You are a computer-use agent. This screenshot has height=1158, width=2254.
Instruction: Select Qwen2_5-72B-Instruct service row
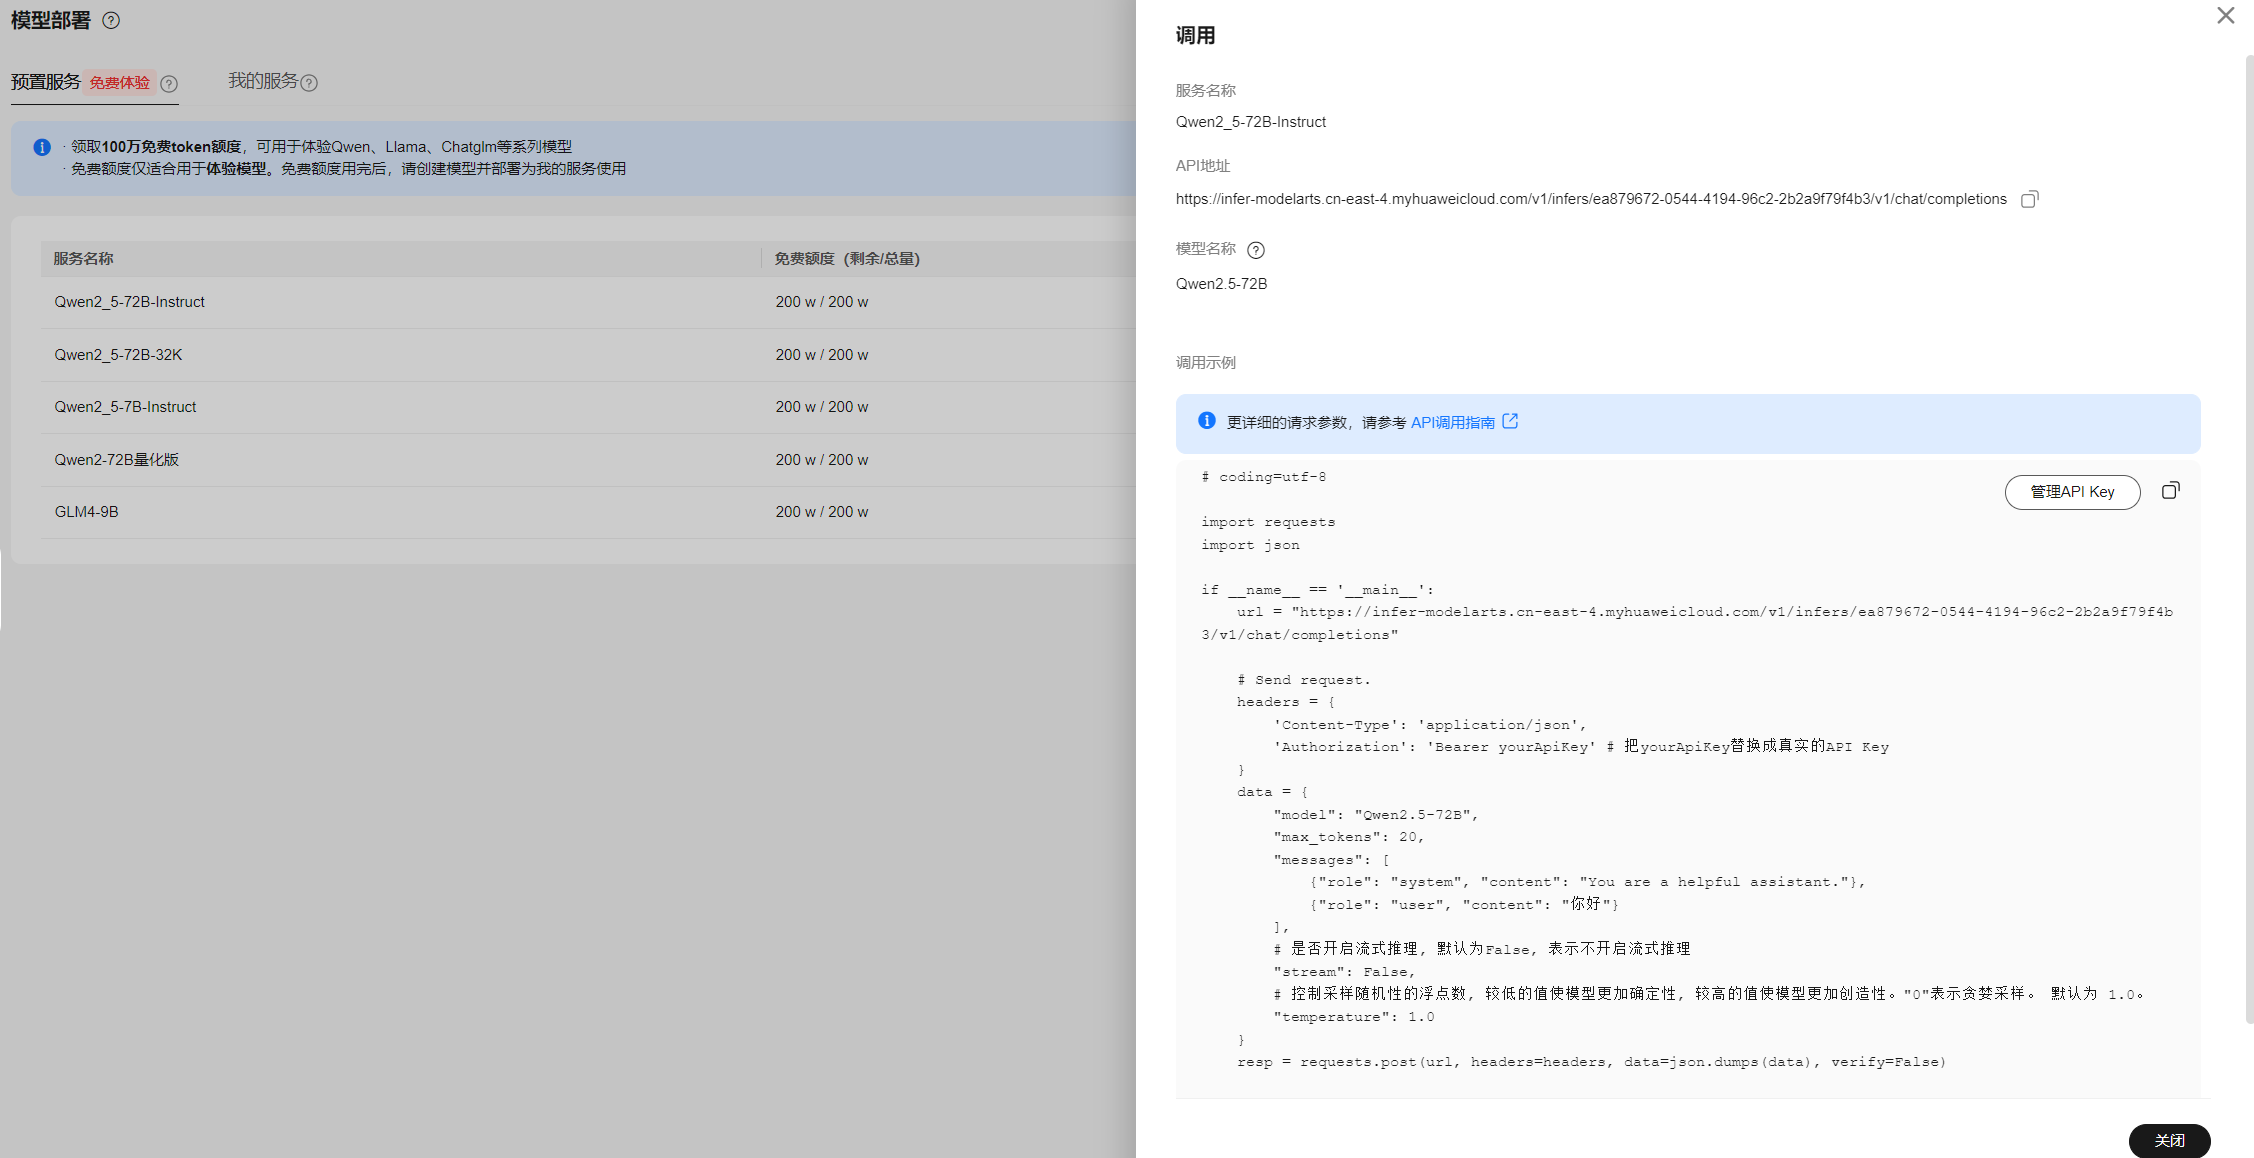coord(130,302)
